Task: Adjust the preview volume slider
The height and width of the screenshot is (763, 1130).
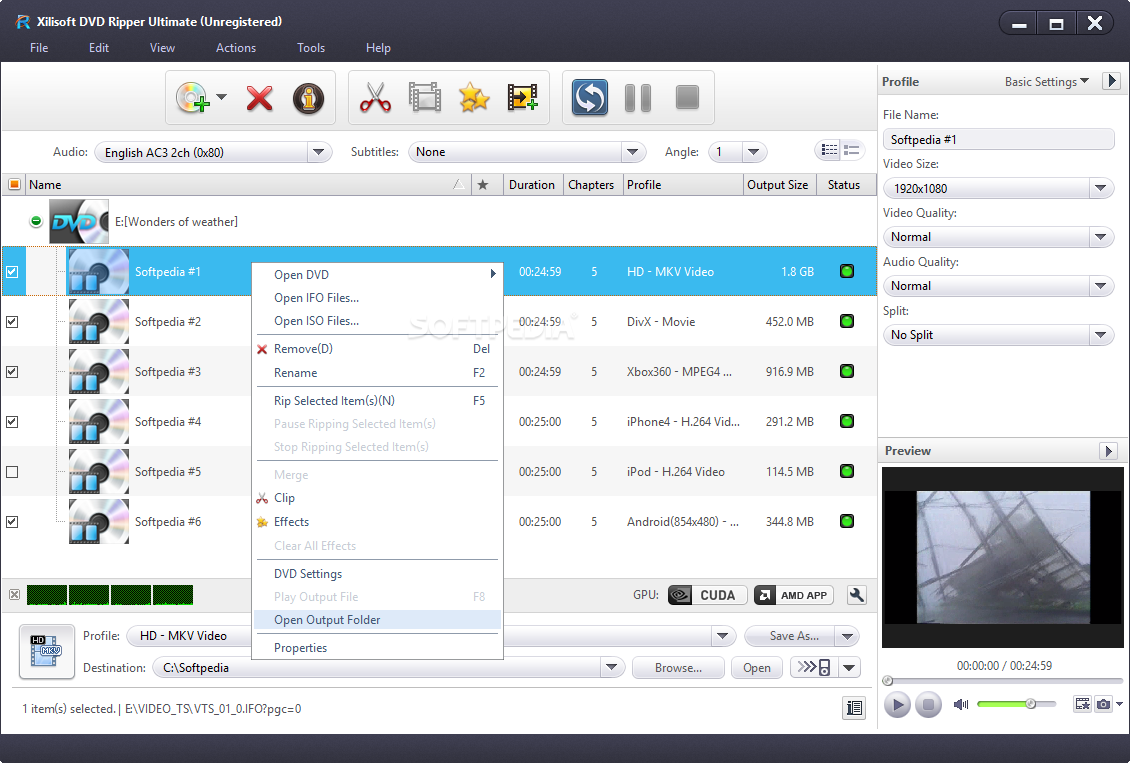Action: pyautogui.click(x=1016, y=704)
